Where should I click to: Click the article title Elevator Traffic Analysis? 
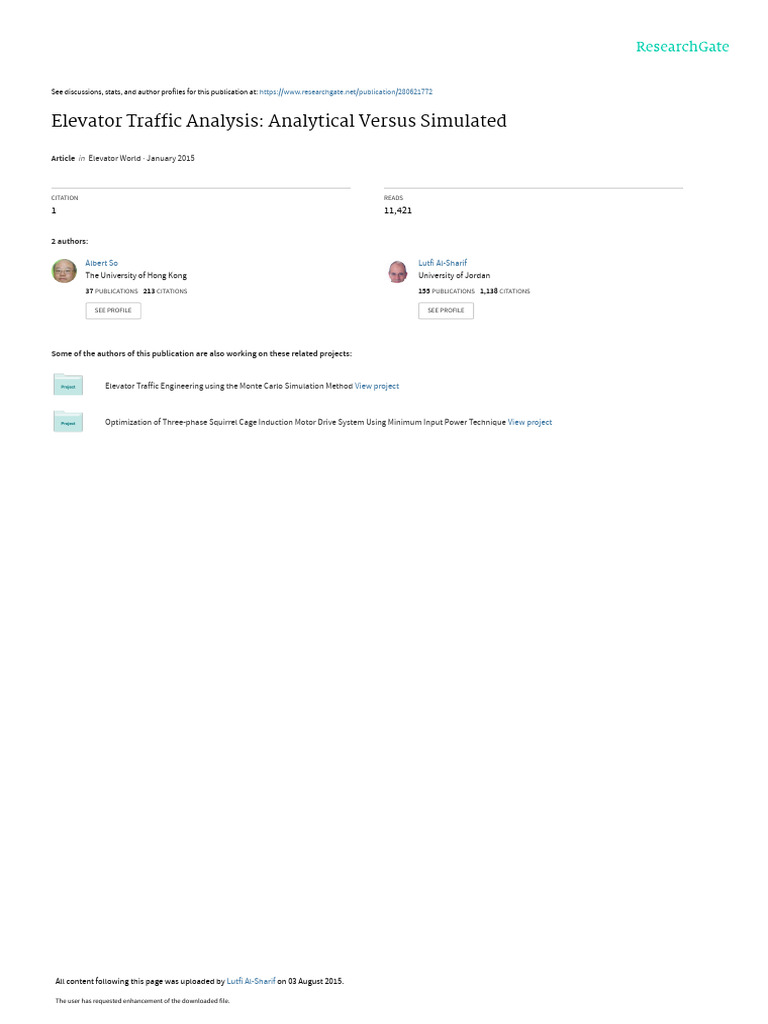coord(279,121)
